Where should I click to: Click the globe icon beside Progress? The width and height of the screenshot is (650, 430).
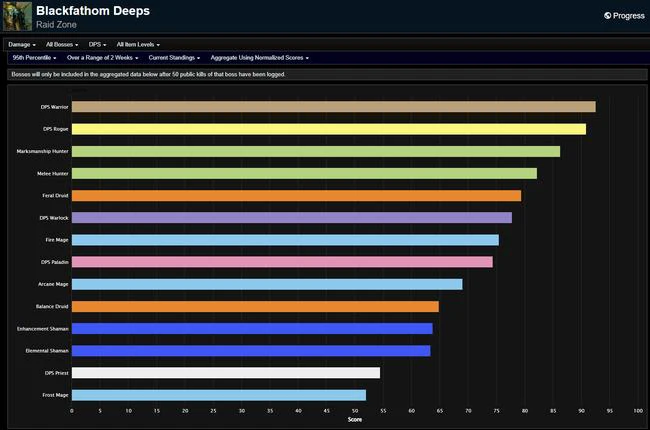point(607,16)
